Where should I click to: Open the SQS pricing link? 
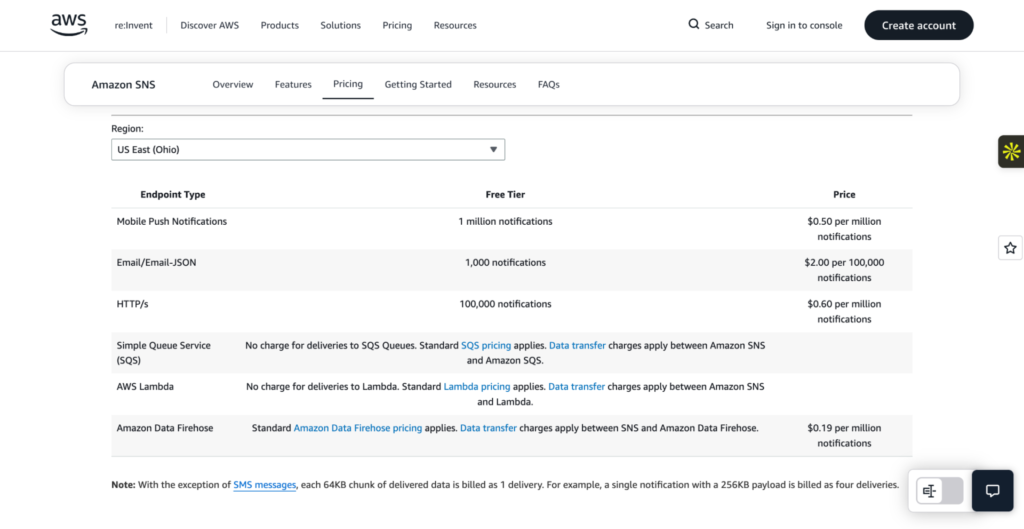tap(486, 345)
